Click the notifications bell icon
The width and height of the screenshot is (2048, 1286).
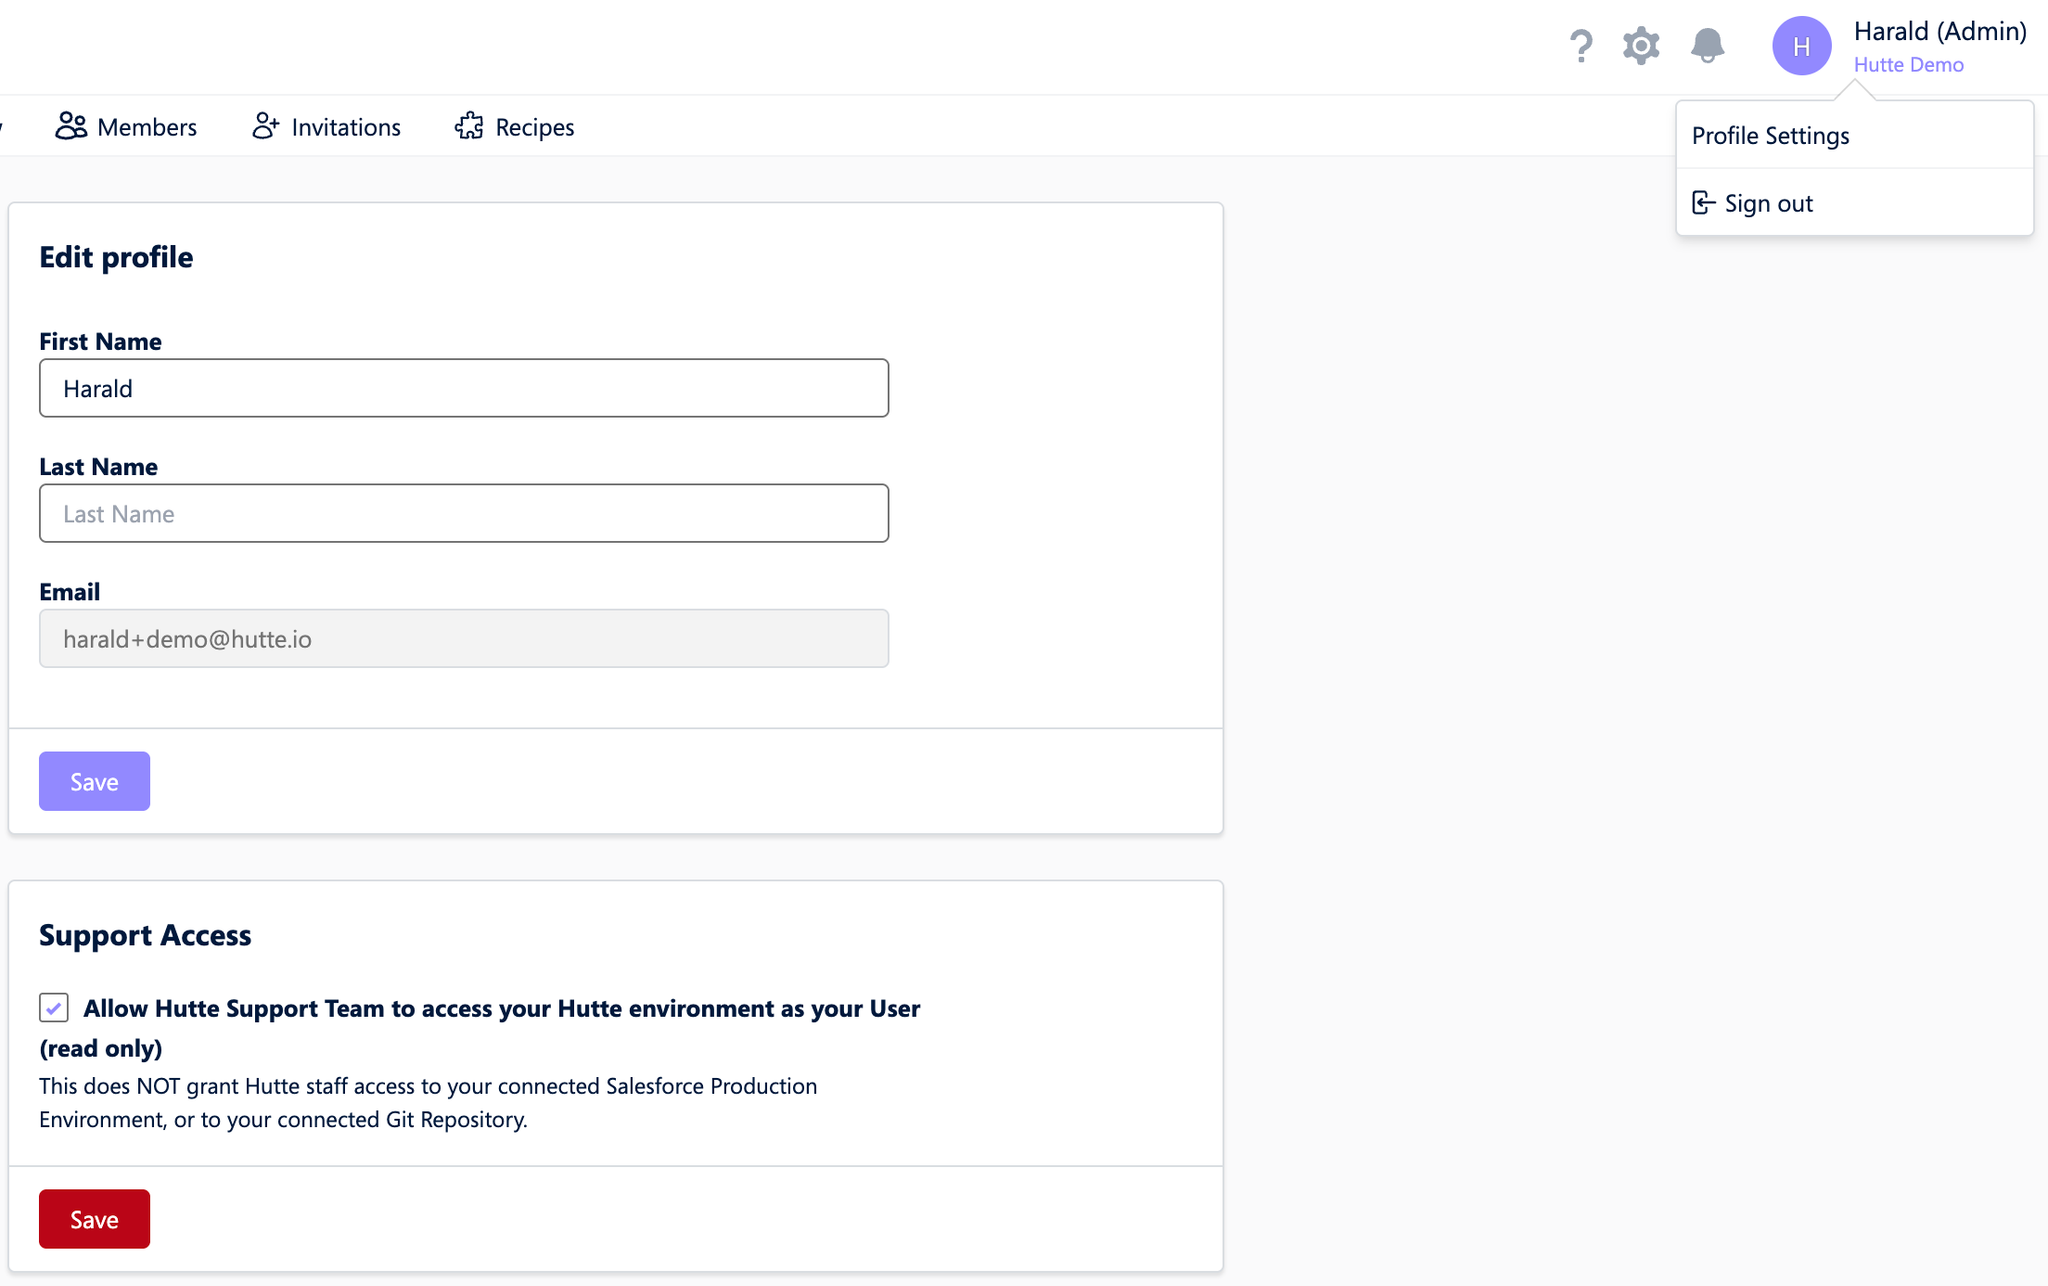[x=1707, y=46]
